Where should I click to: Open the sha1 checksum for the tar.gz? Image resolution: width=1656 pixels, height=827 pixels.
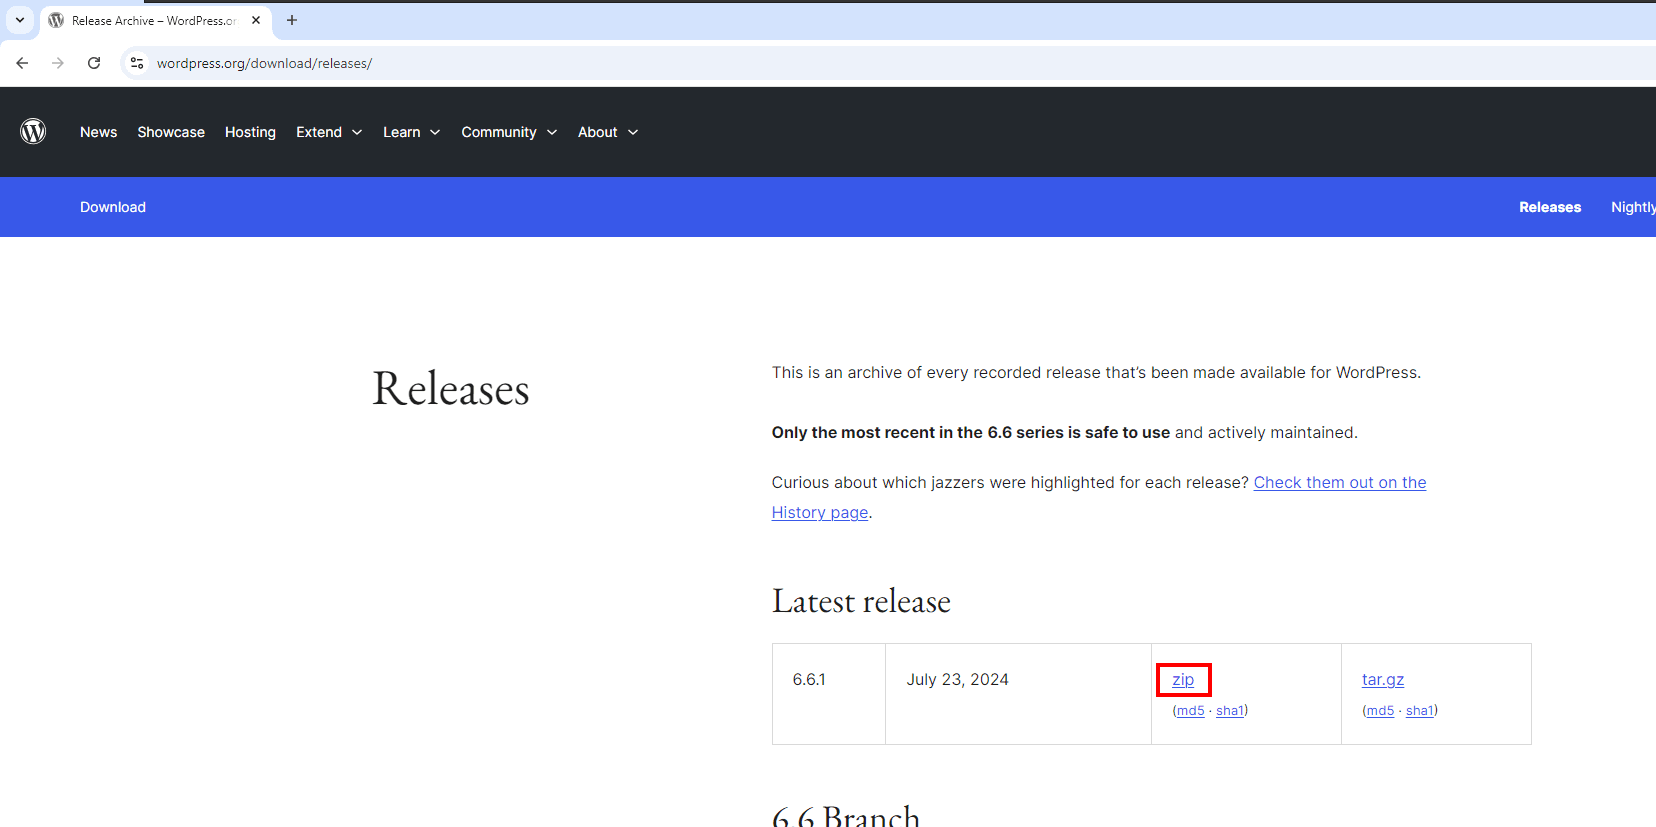click(x=1419, y=710)
